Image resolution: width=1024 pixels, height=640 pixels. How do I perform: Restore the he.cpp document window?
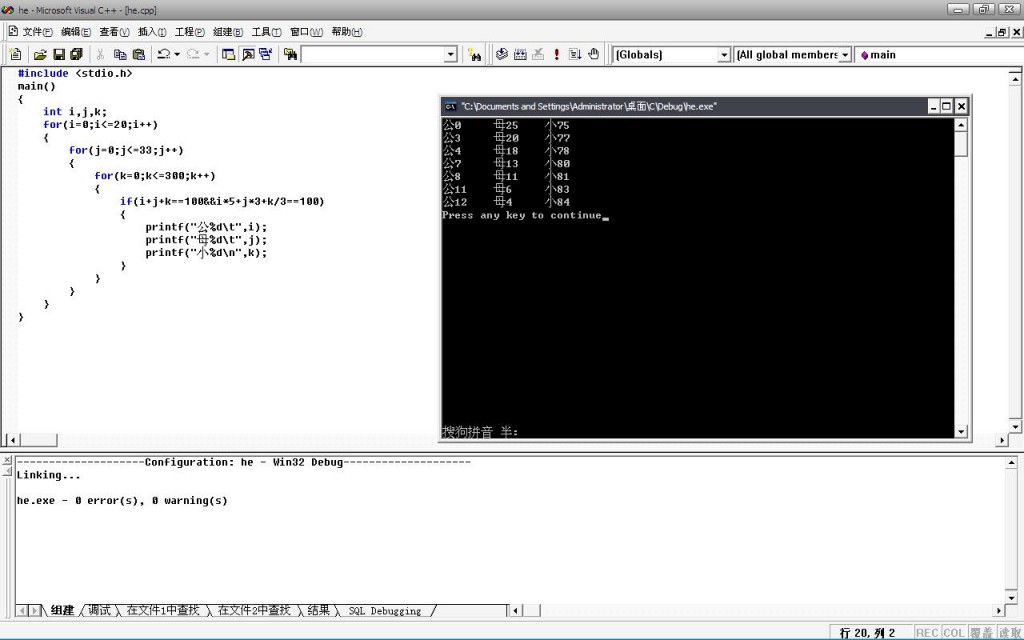pyautogui.click(x=1002, y=33)
